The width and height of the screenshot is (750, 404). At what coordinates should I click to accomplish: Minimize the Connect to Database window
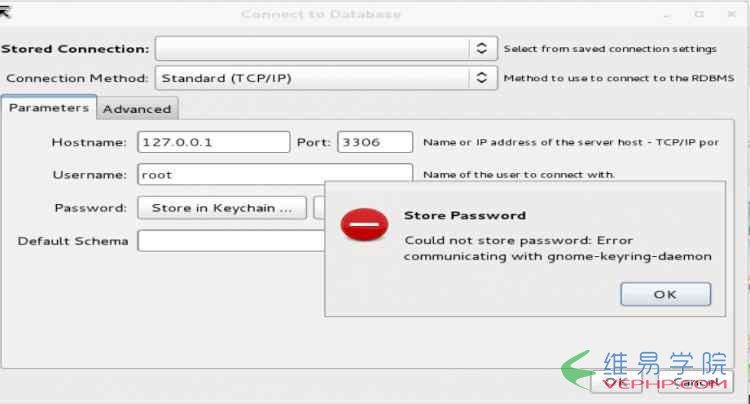point(667,15)
